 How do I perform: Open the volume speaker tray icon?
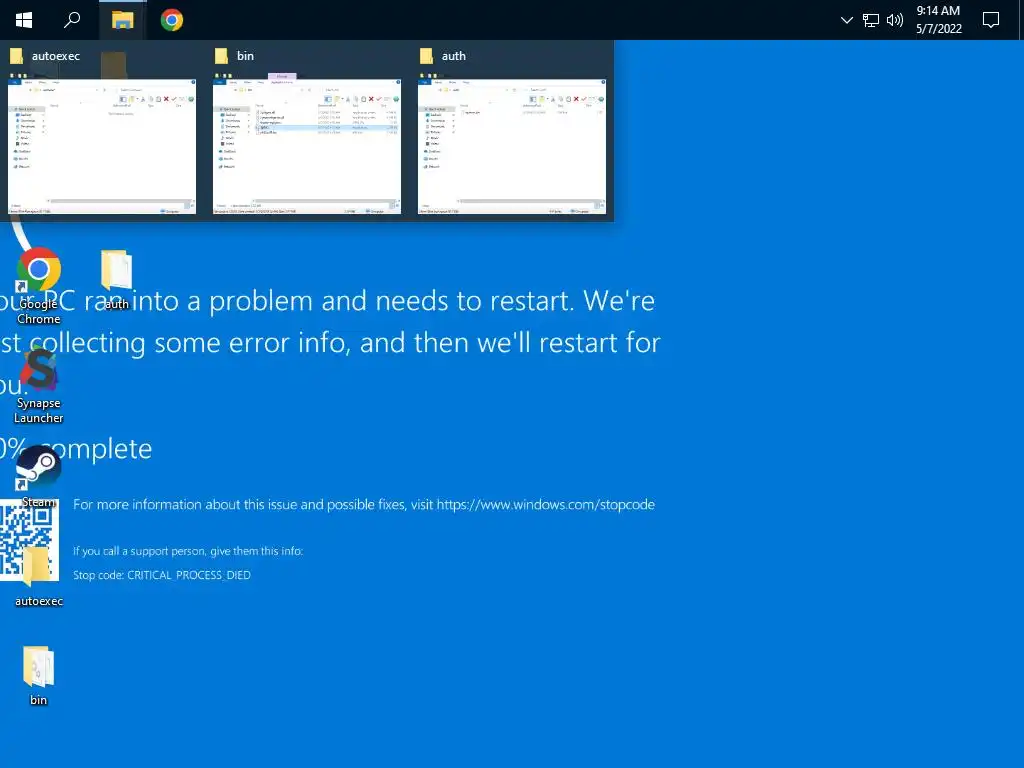click(895, 20)
